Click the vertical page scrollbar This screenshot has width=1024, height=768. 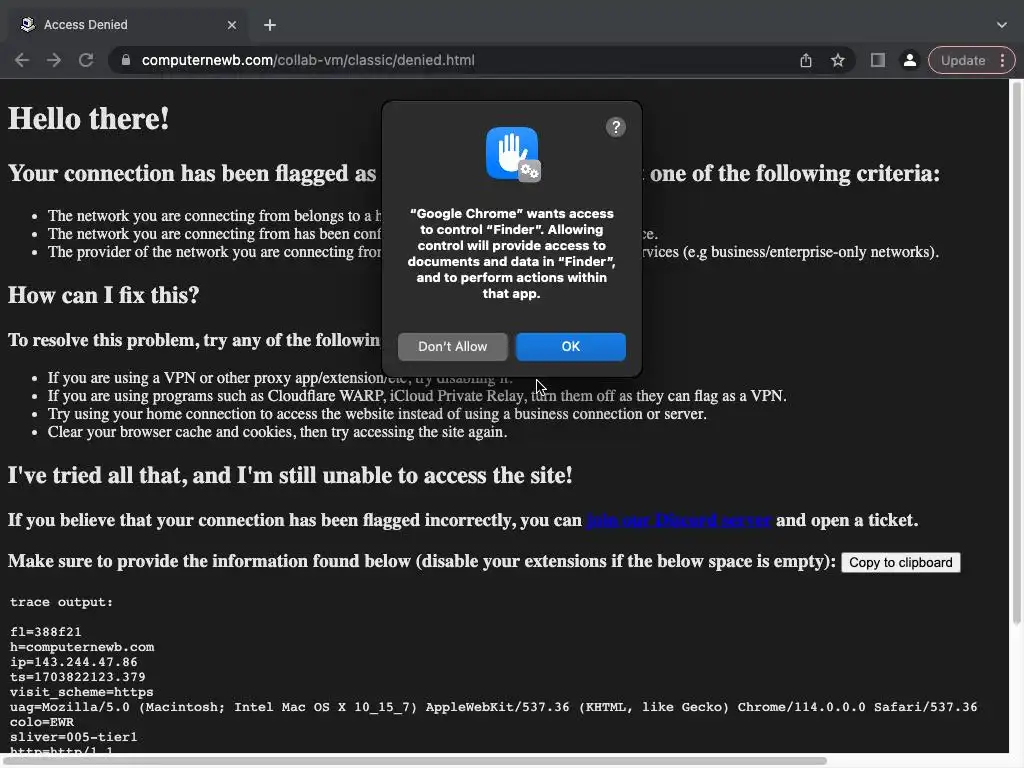coord(1017,353)
